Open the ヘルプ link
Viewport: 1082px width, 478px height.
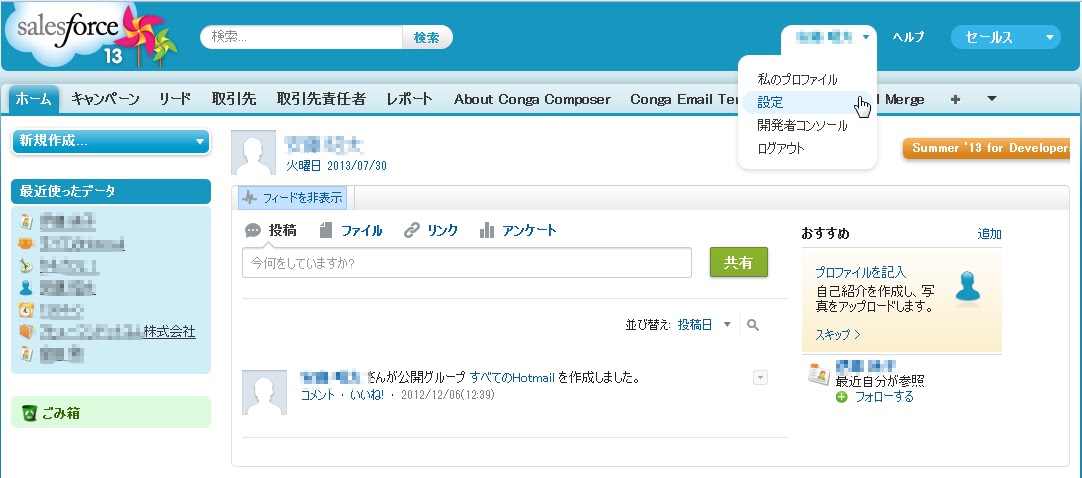pyautogui.click(x=908, y=37)
